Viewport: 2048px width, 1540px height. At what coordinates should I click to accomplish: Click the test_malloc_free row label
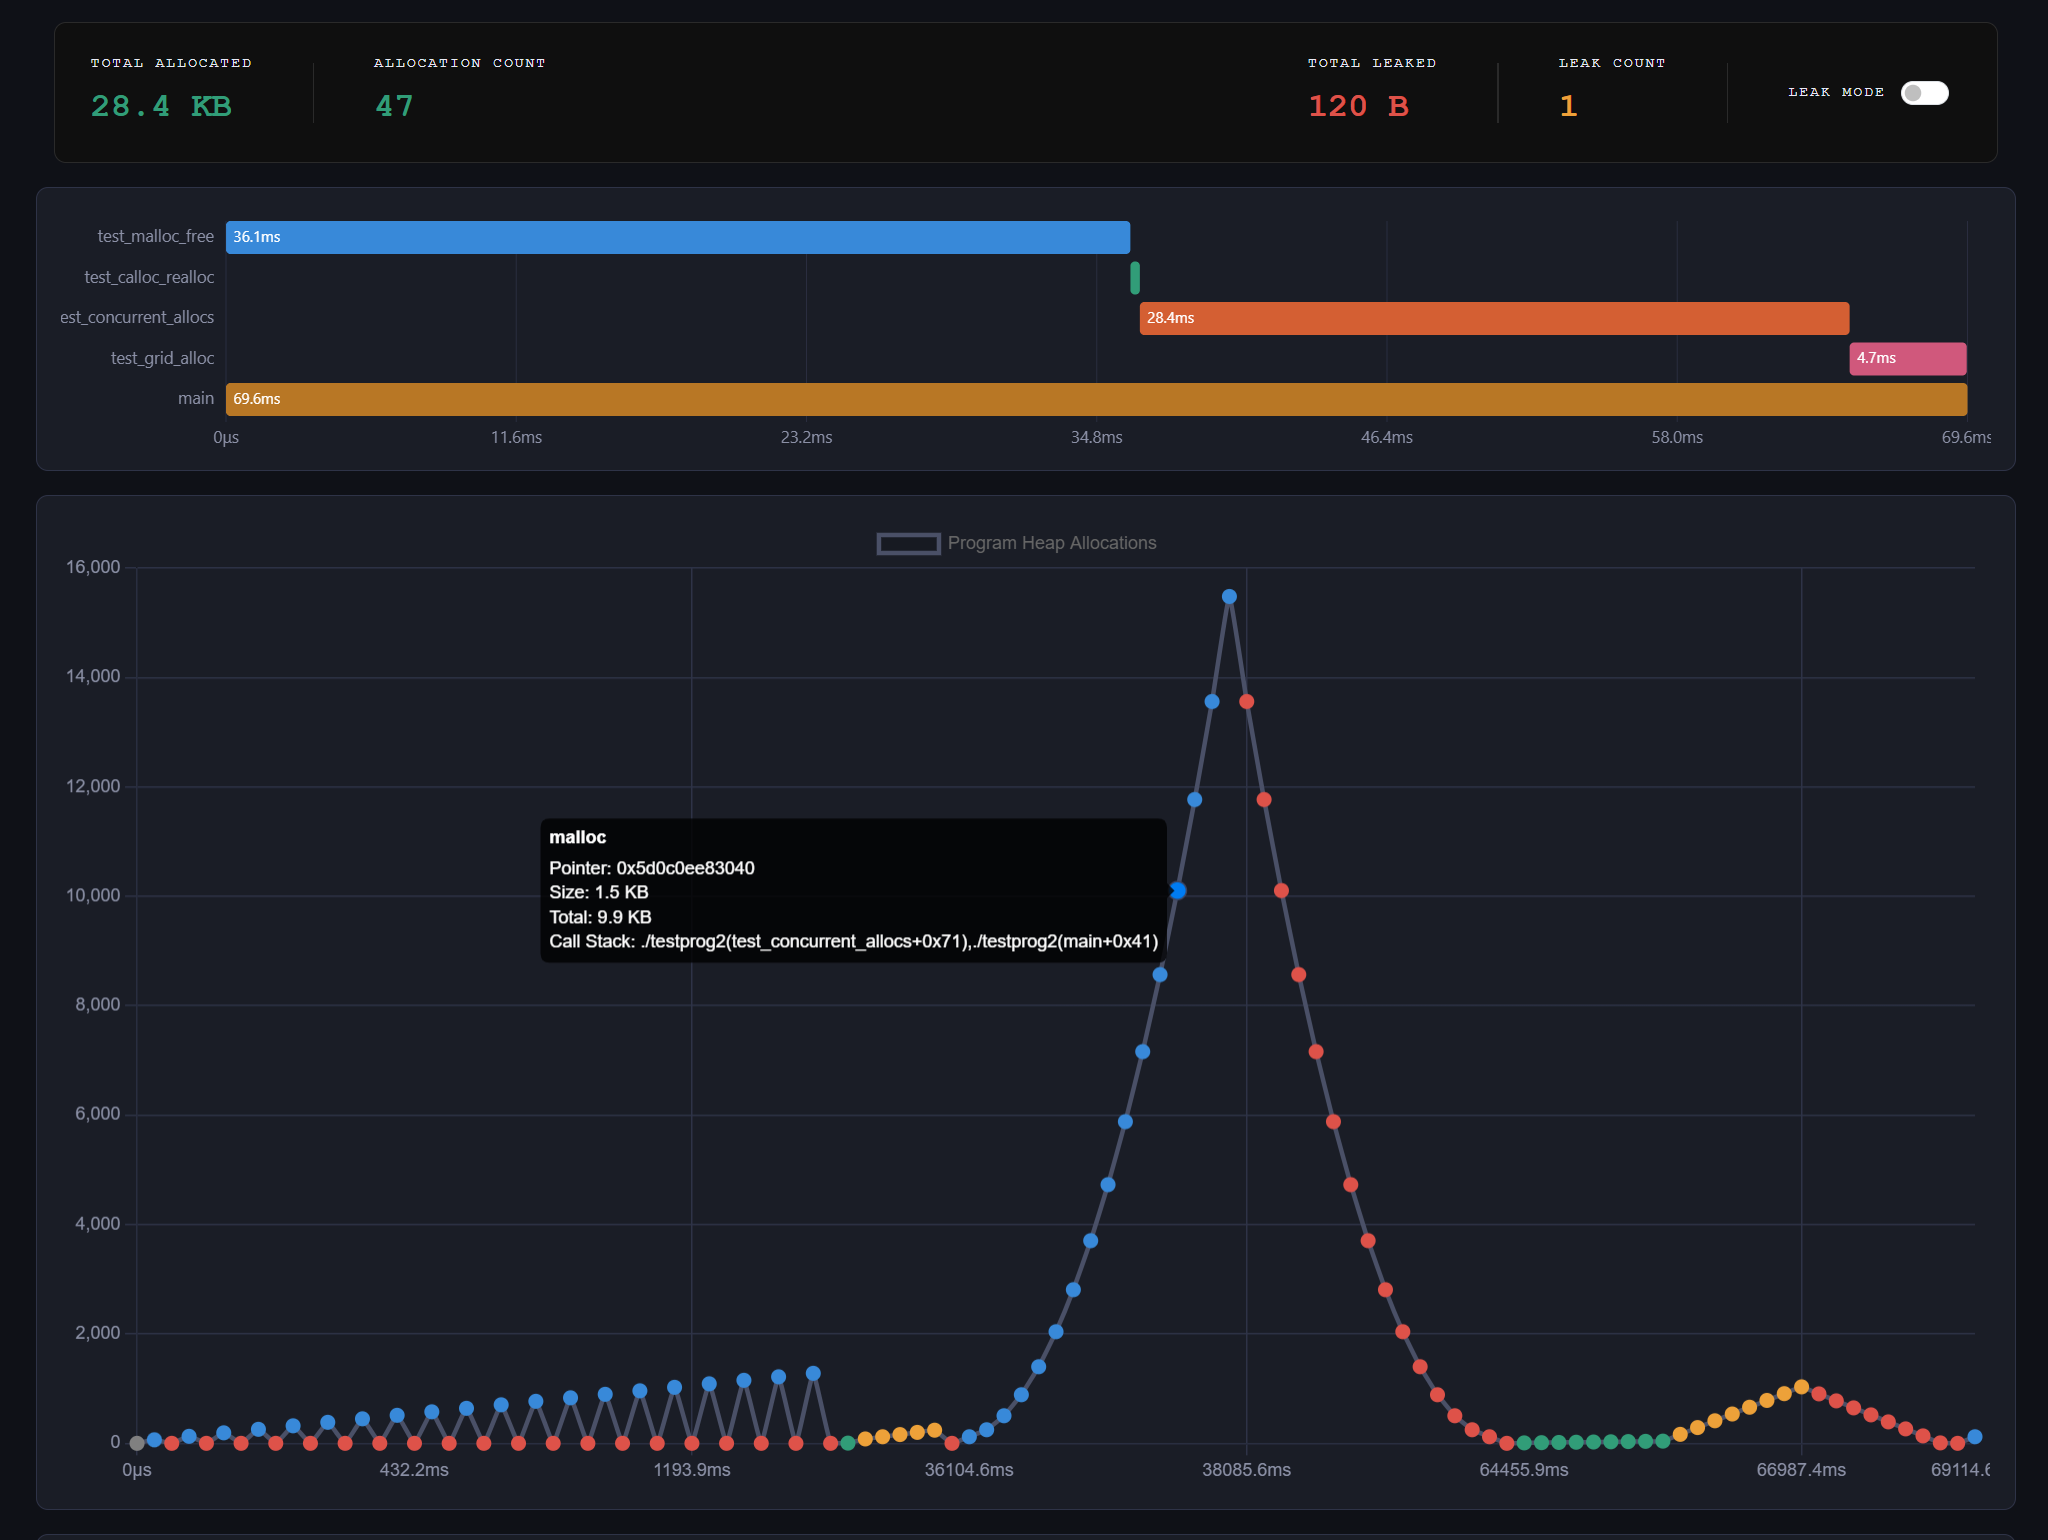pos(155,237)
